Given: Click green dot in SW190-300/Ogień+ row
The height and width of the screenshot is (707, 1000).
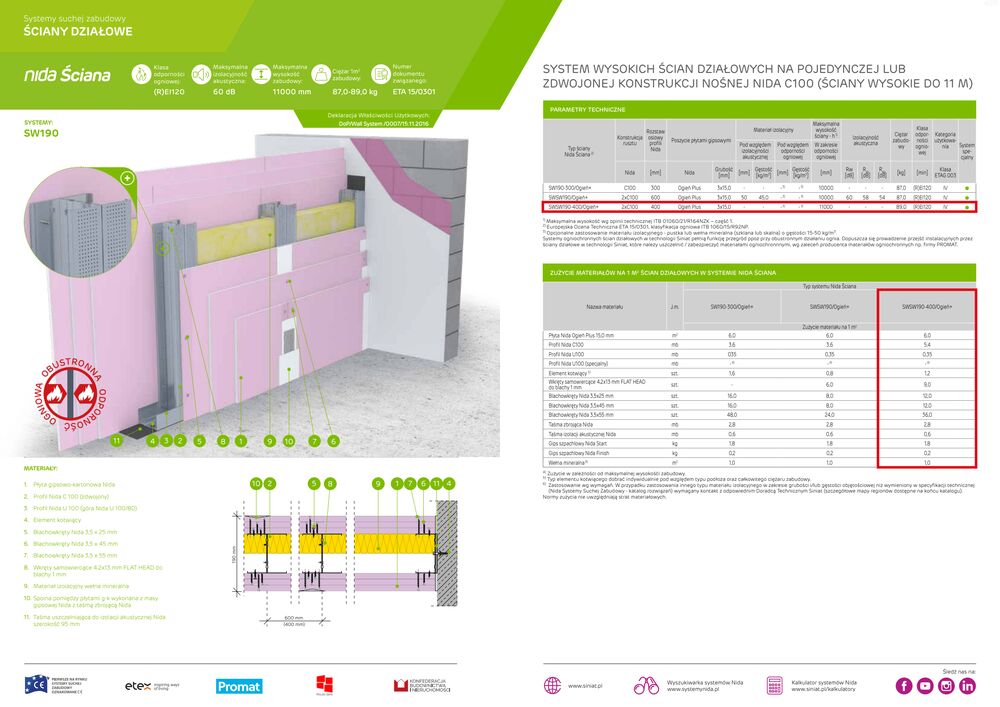Looking at the screenshot, I should pos(967,188).
